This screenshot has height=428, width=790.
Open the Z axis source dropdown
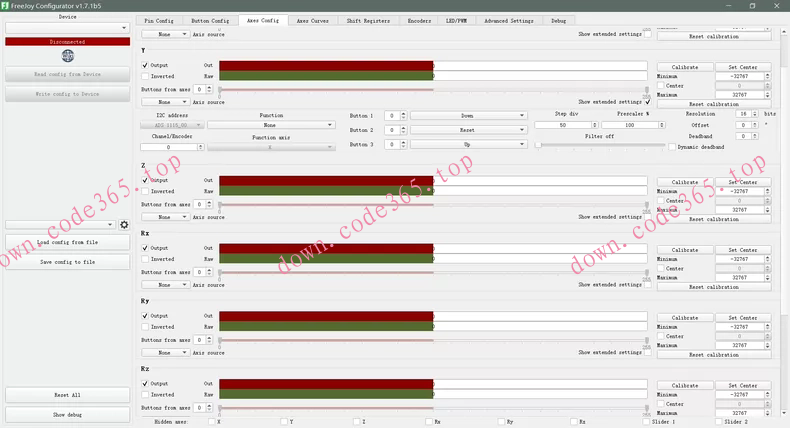(x=165, y=217)
